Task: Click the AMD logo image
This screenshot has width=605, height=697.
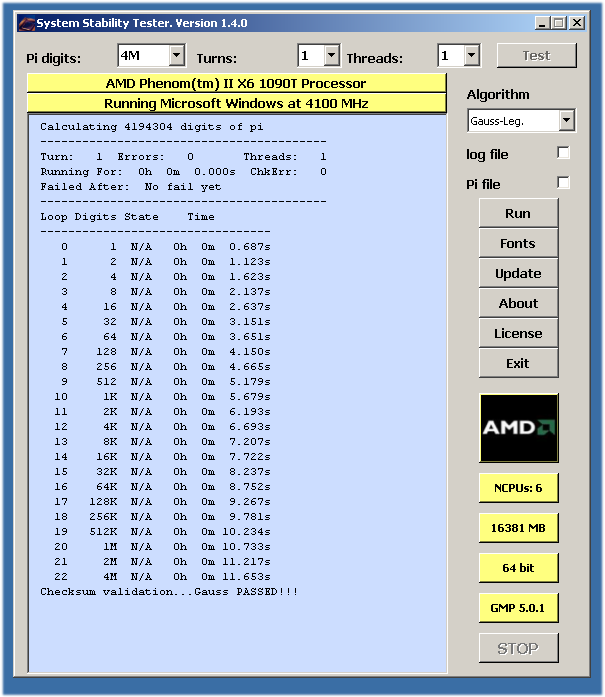Action: coord(519,428)
